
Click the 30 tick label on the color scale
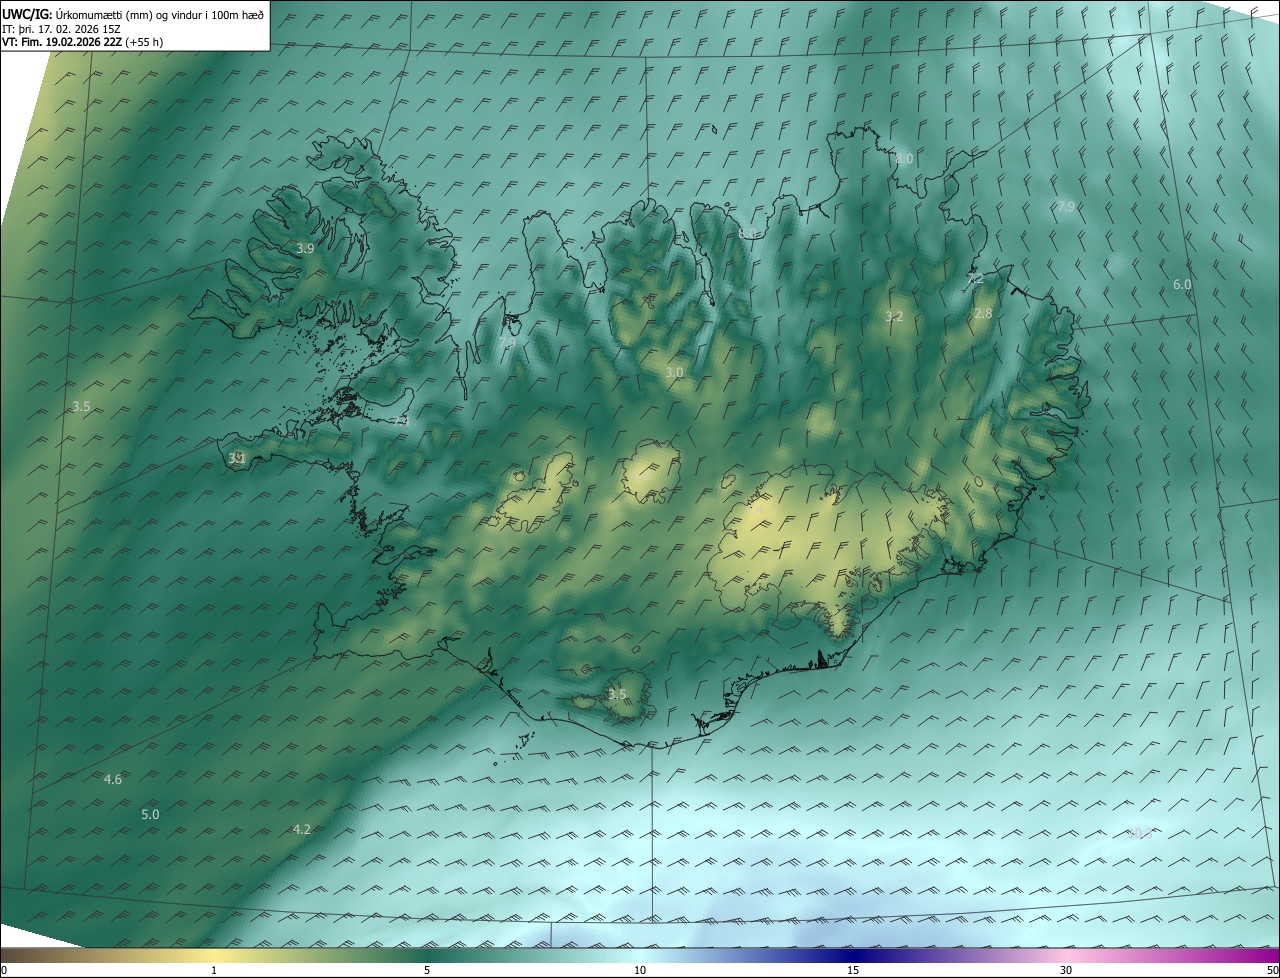click(x=1066, y=971)
